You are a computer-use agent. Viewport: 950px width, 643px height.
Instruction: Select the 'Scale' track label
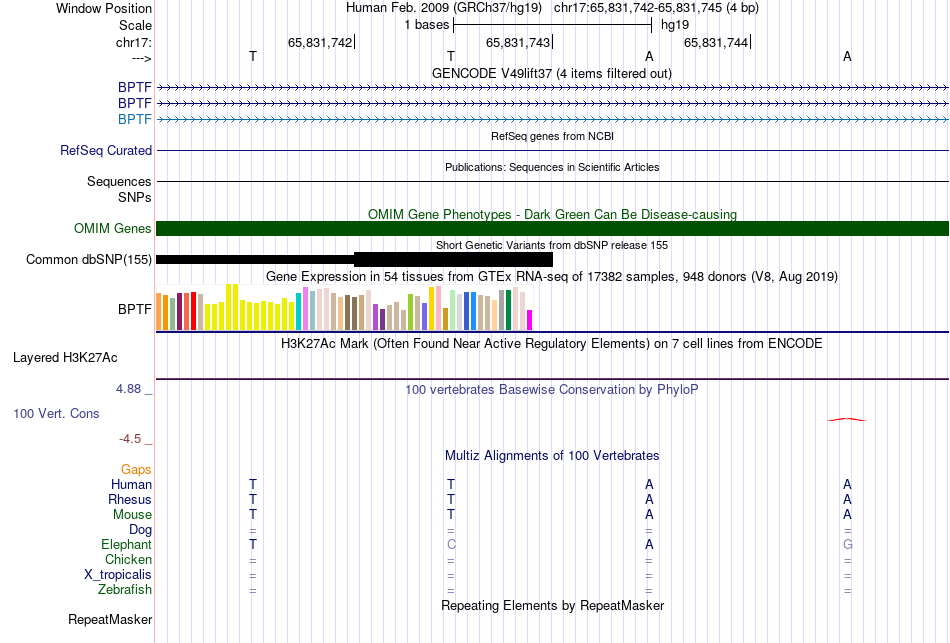[135, 25]
